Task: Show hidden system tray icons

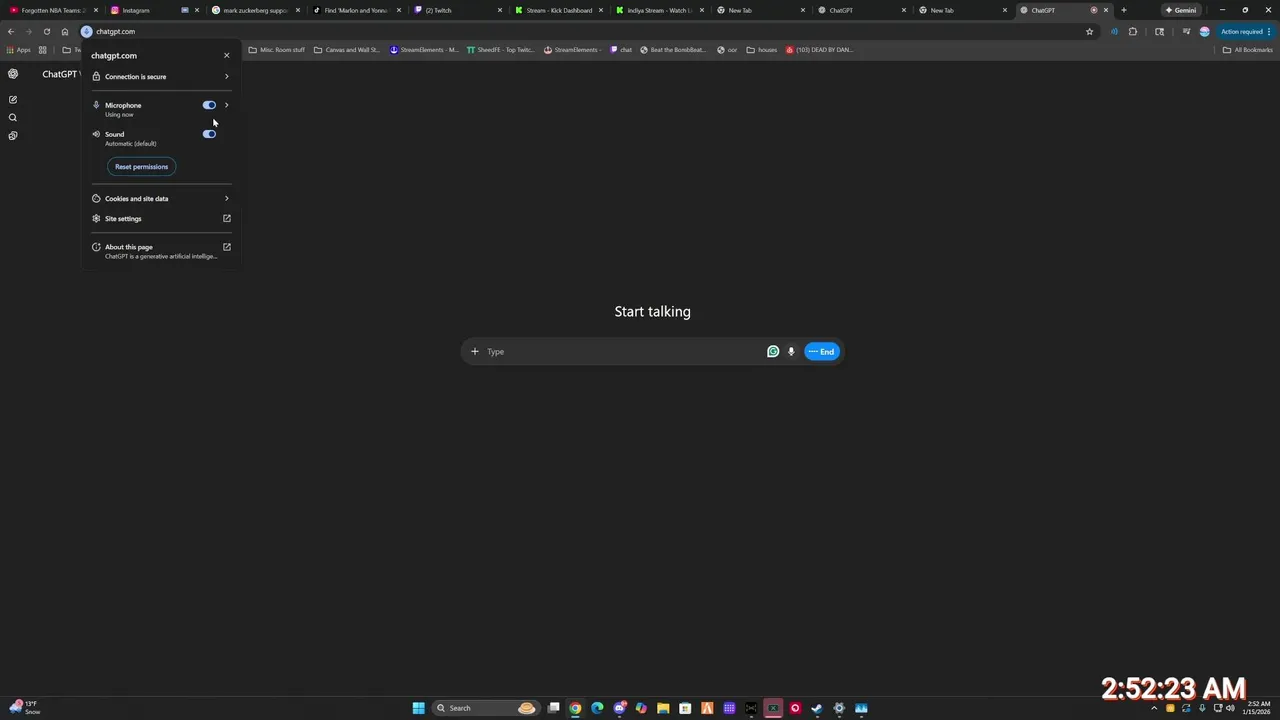Action: click(1154, 708)
